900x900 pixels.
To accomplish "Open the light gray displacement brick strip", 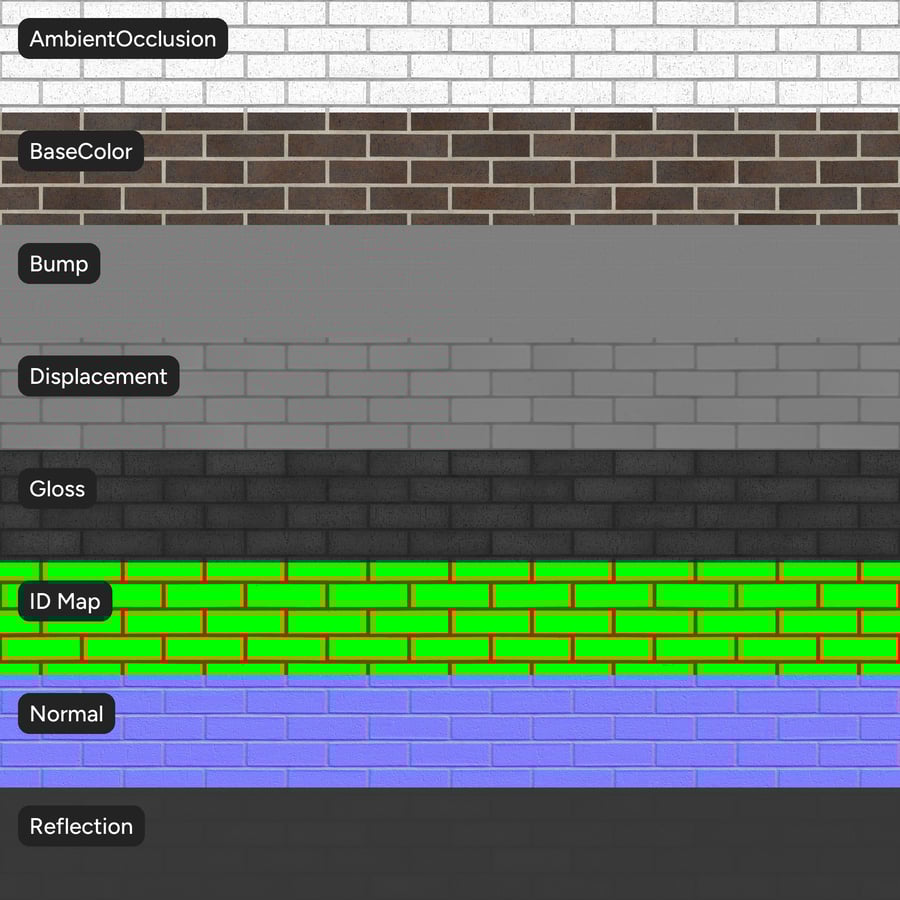I will (x=450, y=394).
